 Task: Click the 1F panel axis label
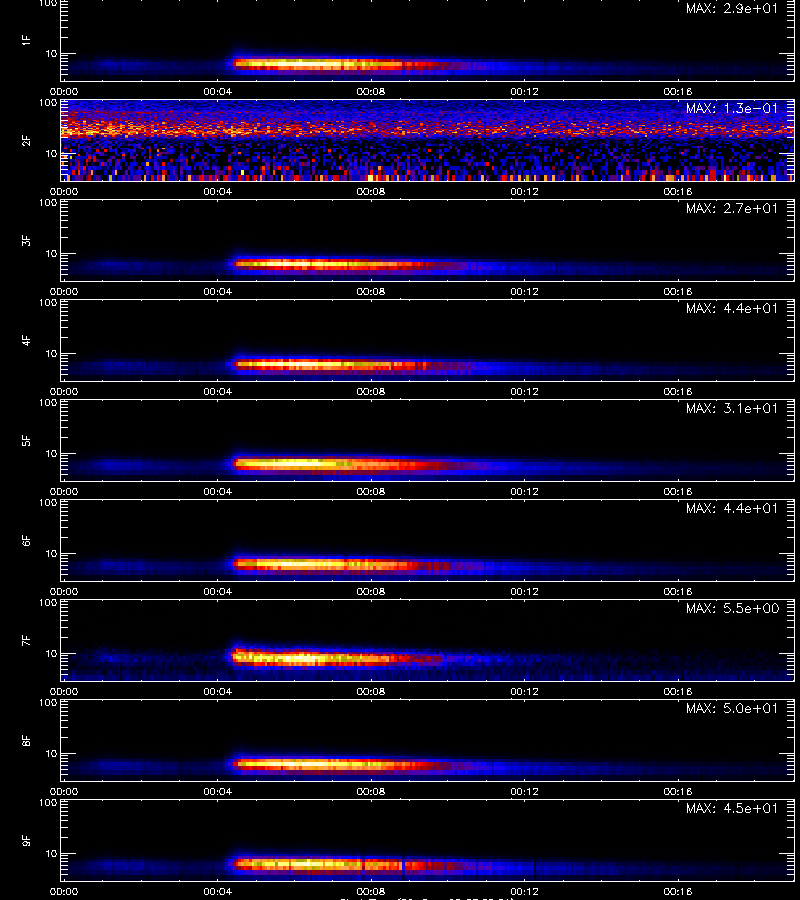pos(26,40)
